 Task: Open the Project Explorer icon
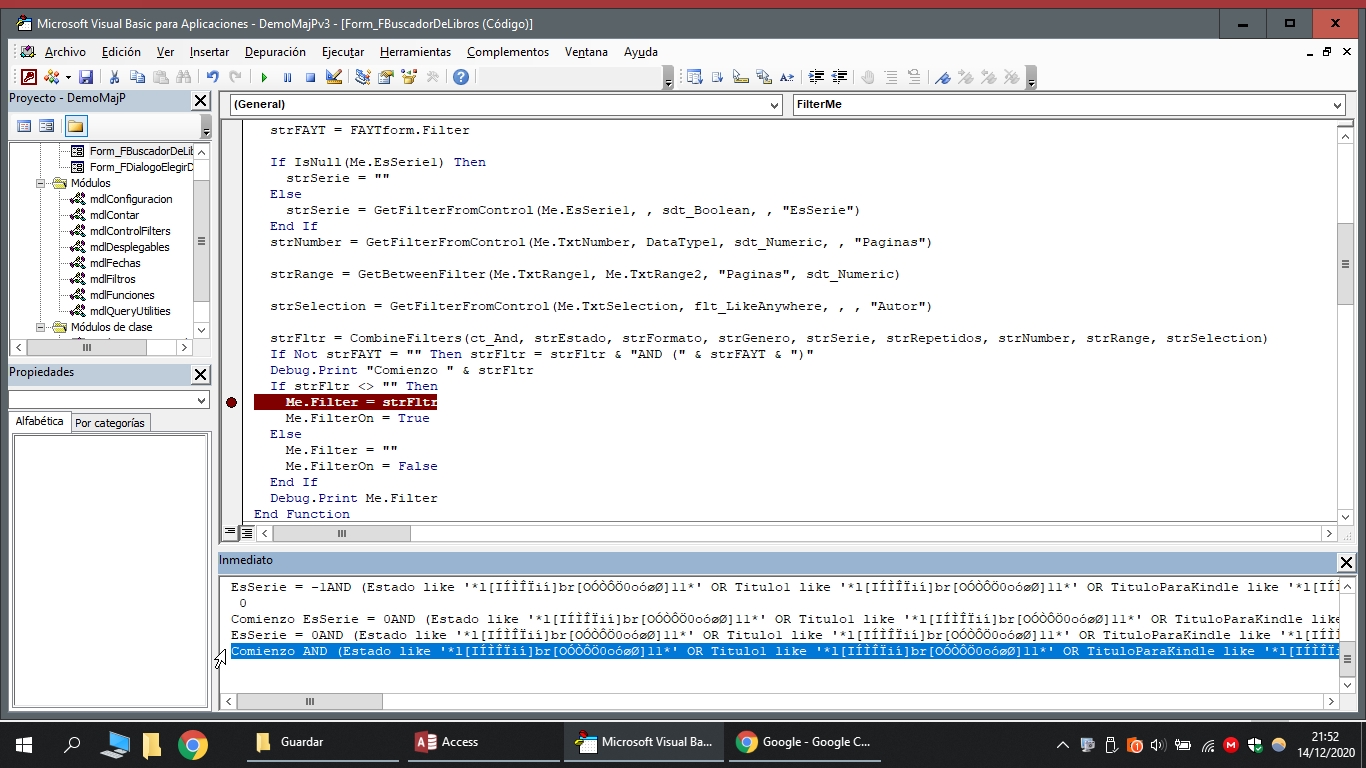(362, 77)
